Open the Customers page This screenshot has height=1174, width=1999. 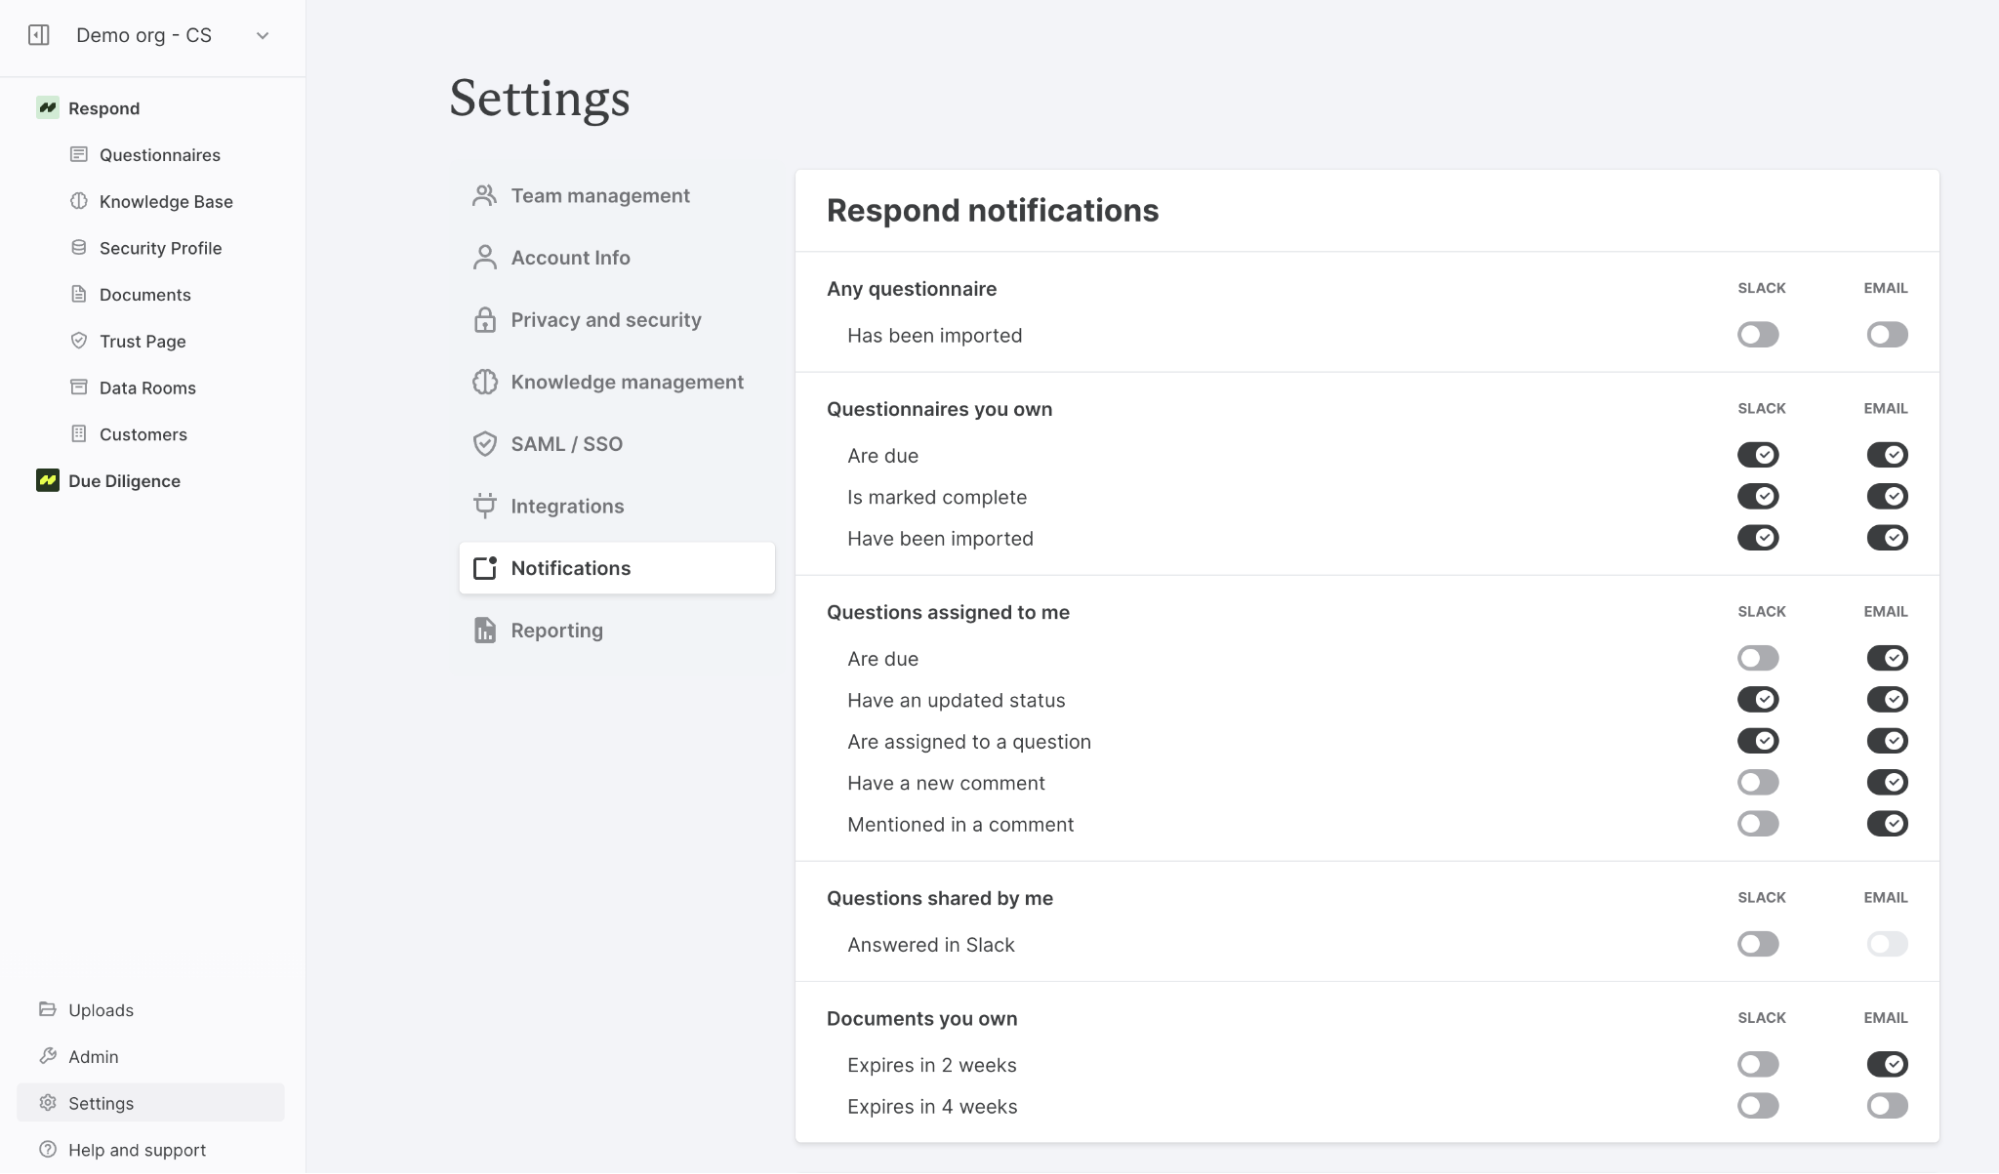pos(143,433)
